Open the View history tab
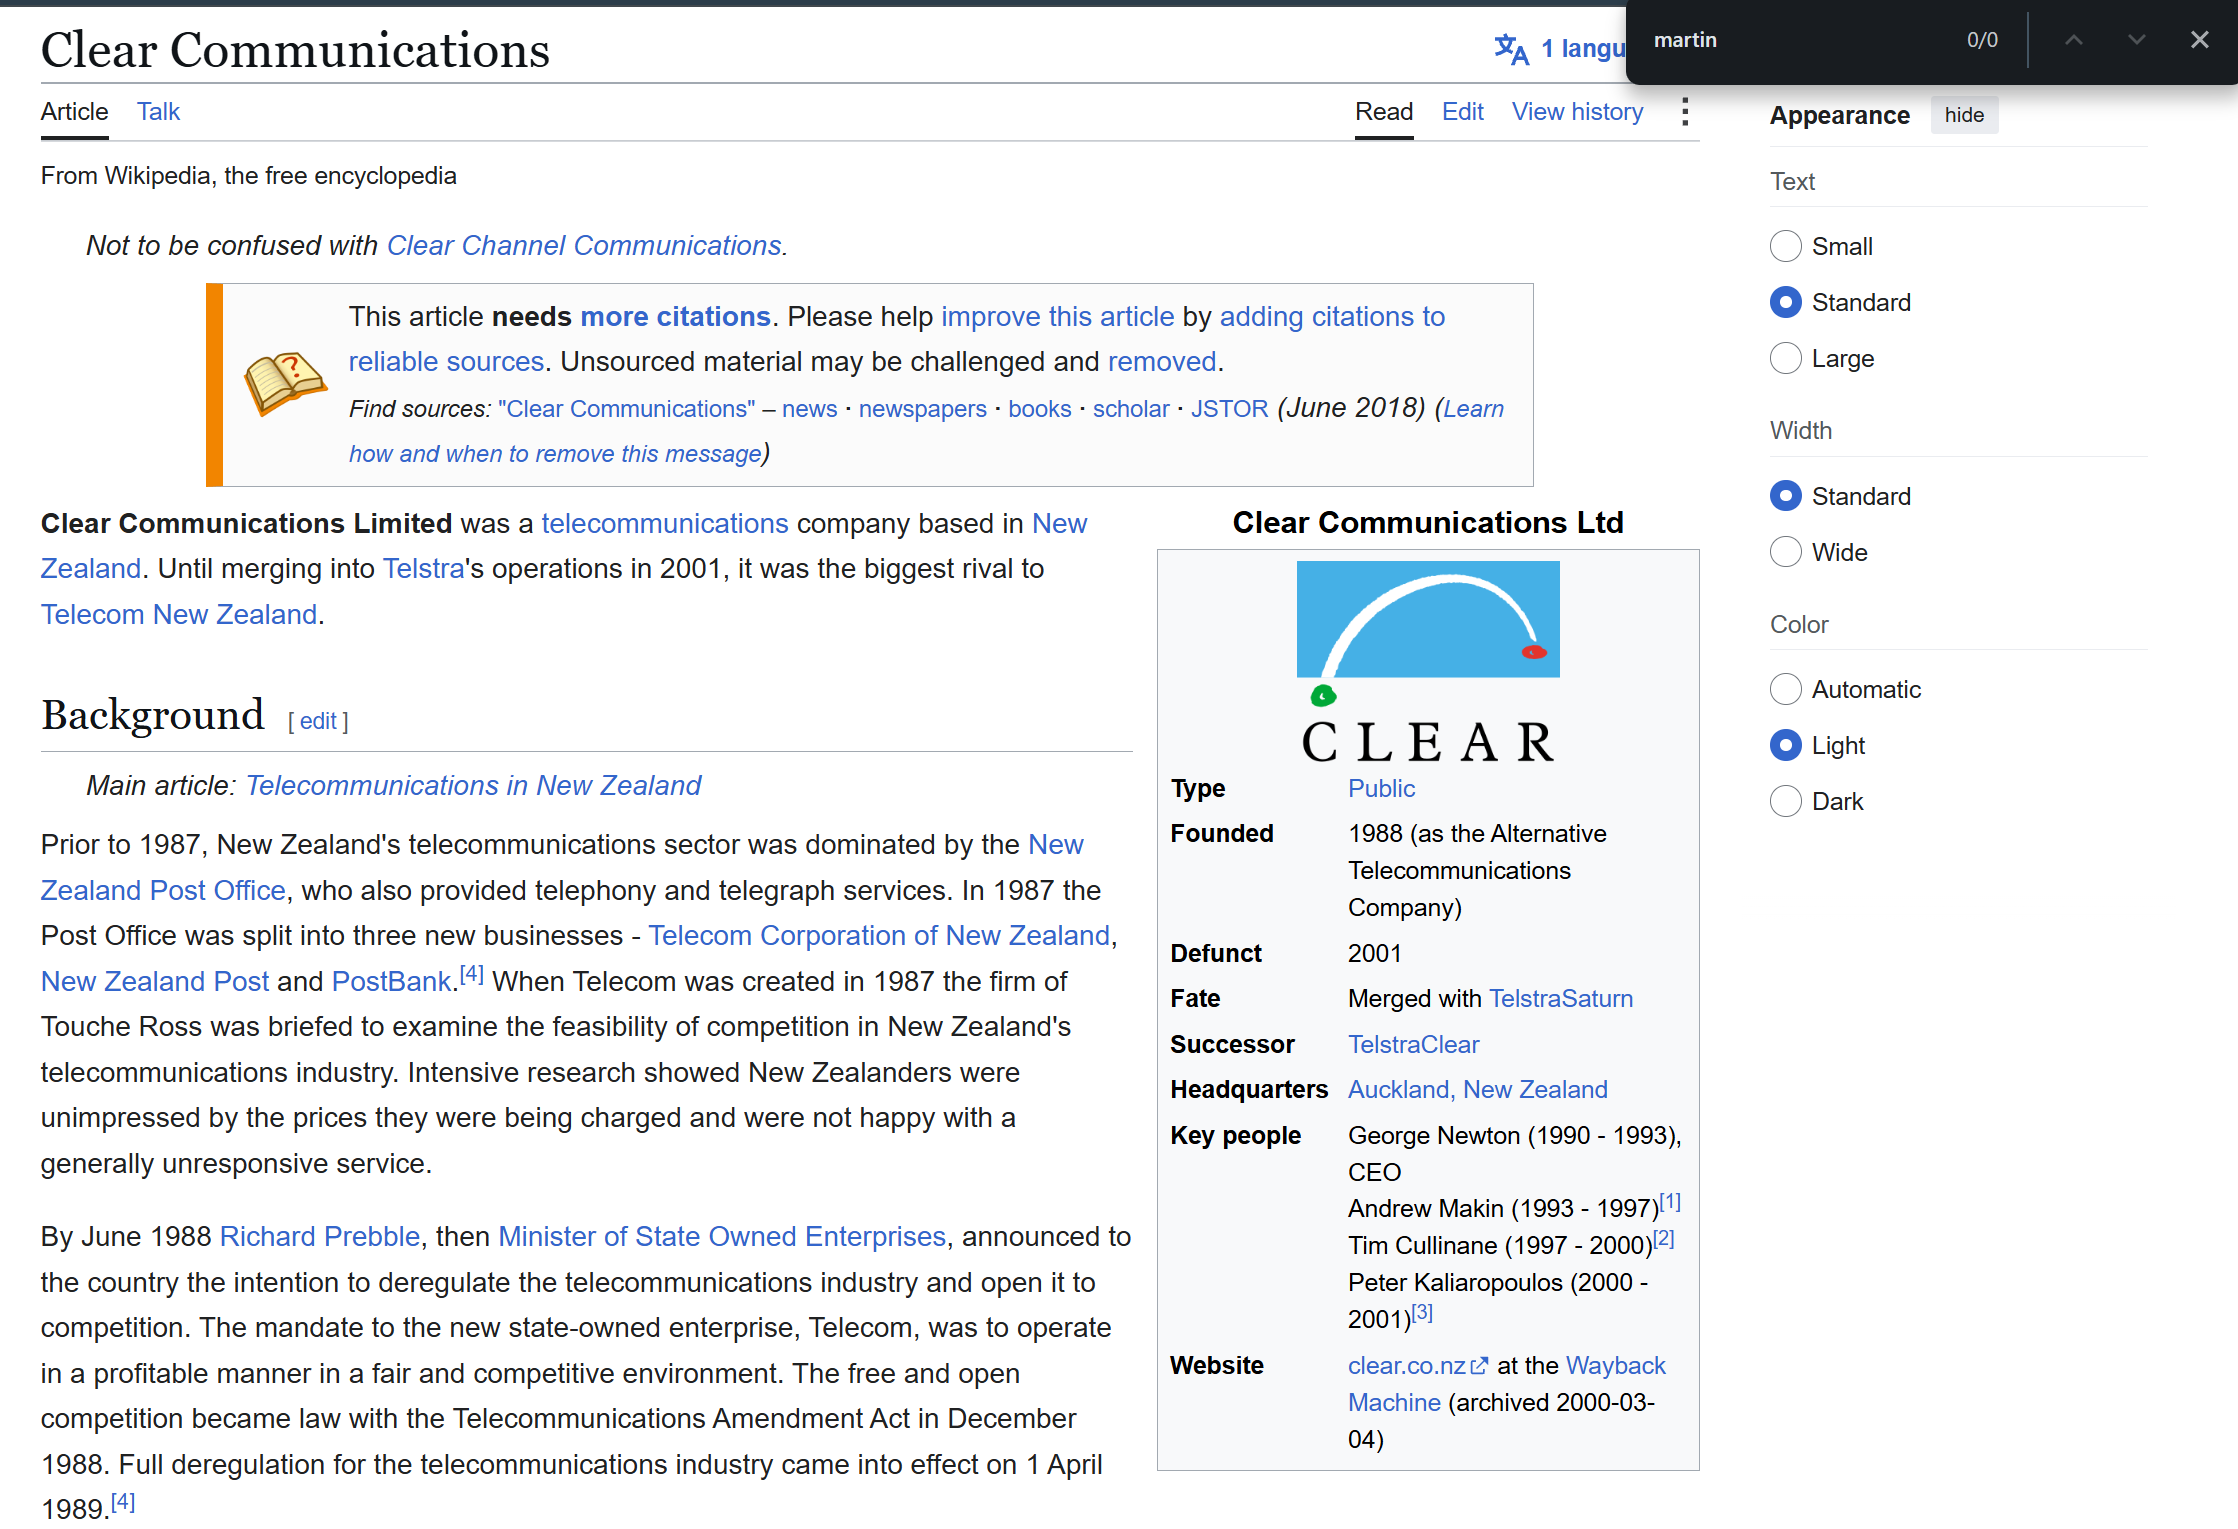This screenshot has height=1529, width=2238. click(1577, 112)
